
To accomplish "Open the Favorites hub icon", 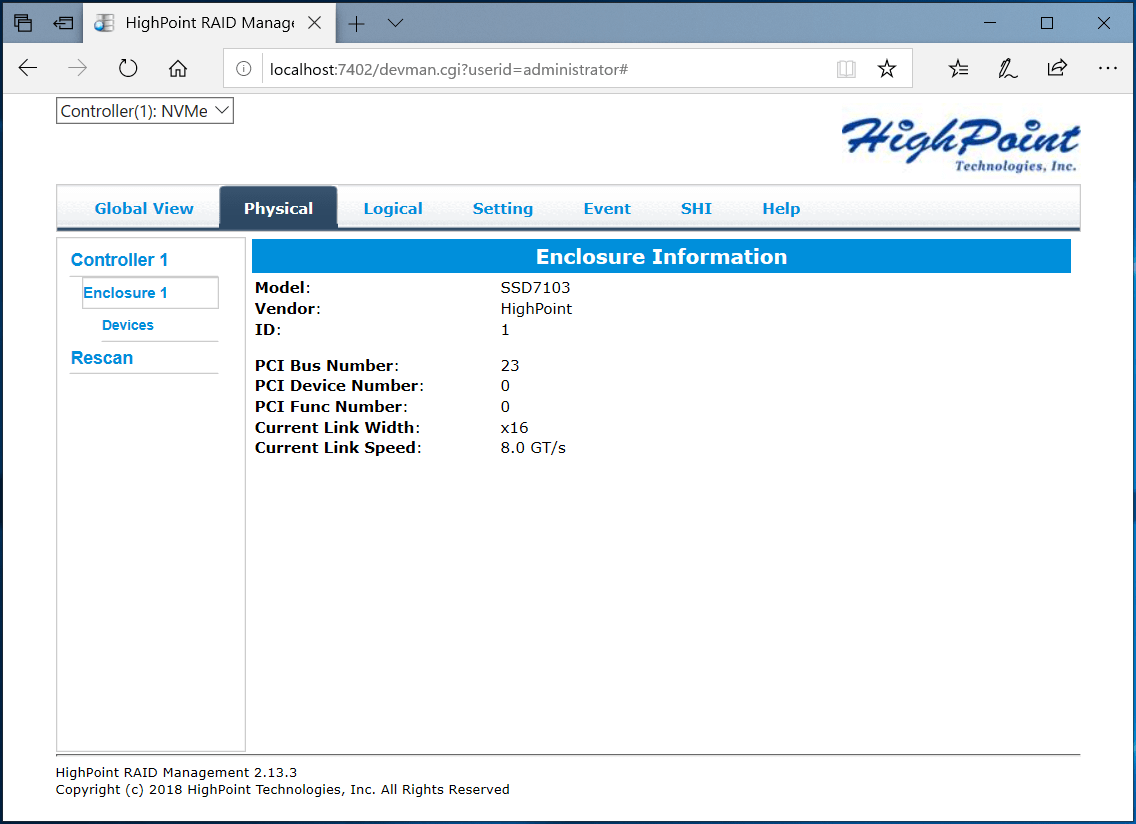I will tap(958, 68).
